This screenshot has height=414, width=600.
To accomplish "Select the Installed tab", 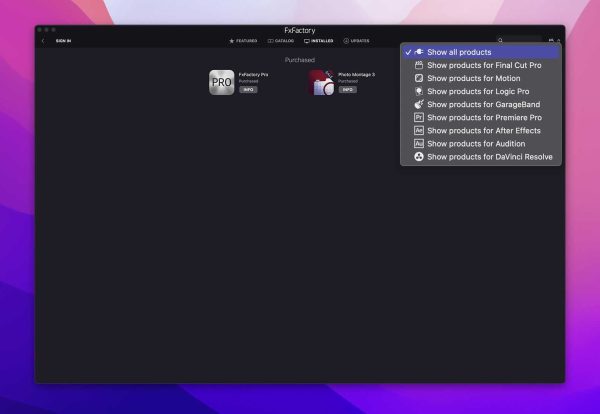I will [318, 41].
